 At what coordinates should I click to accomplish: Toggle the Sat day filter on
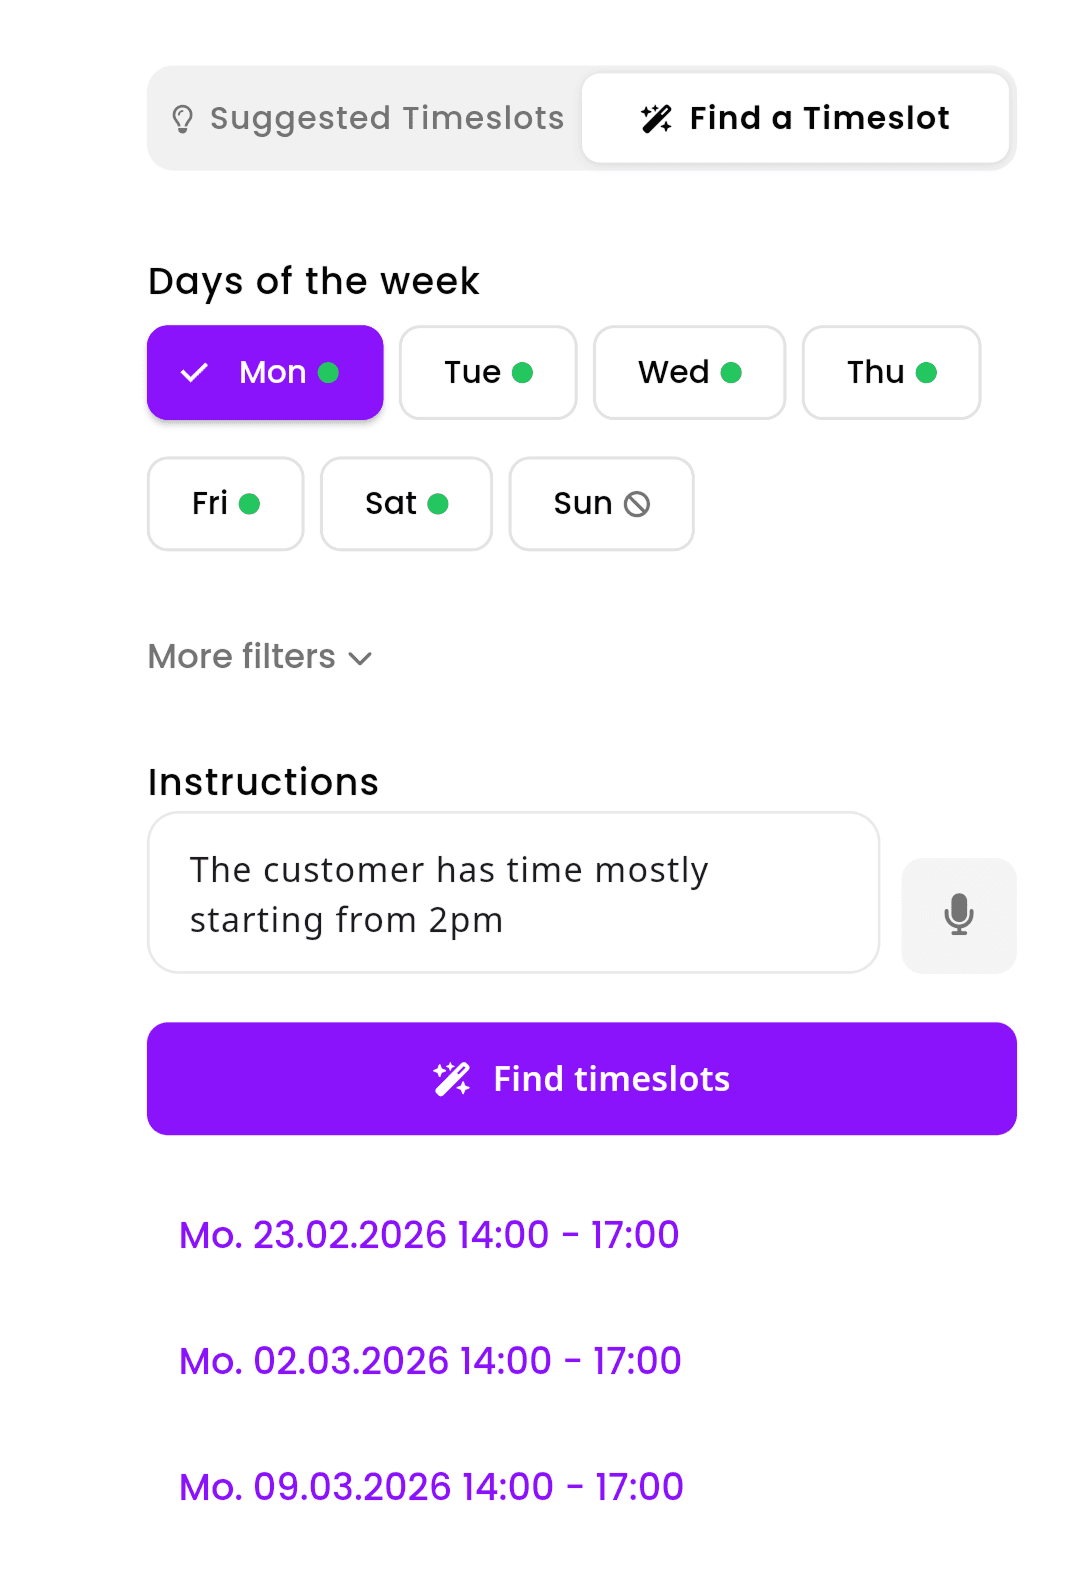point(405,503)
